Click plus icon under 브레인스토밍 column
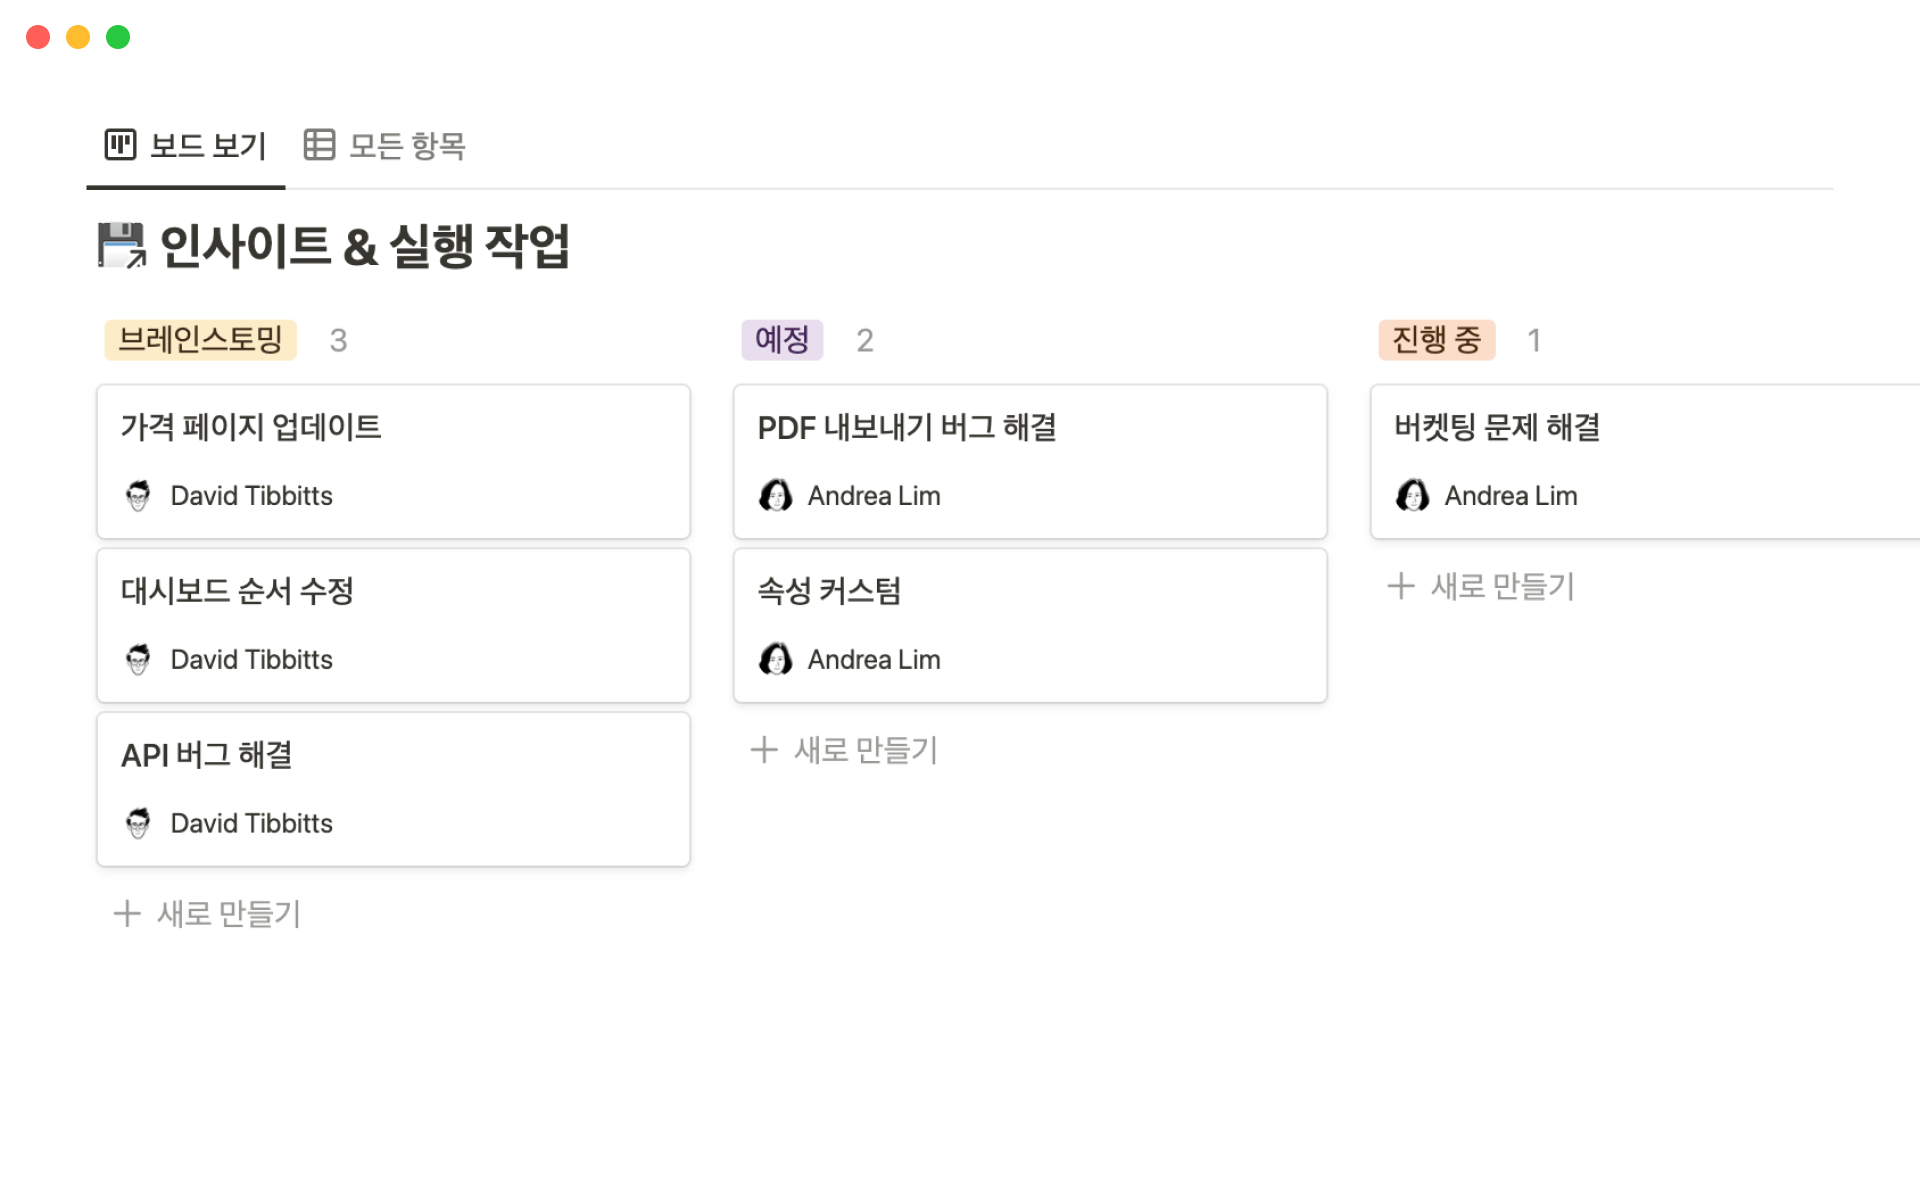 point(127,913)
